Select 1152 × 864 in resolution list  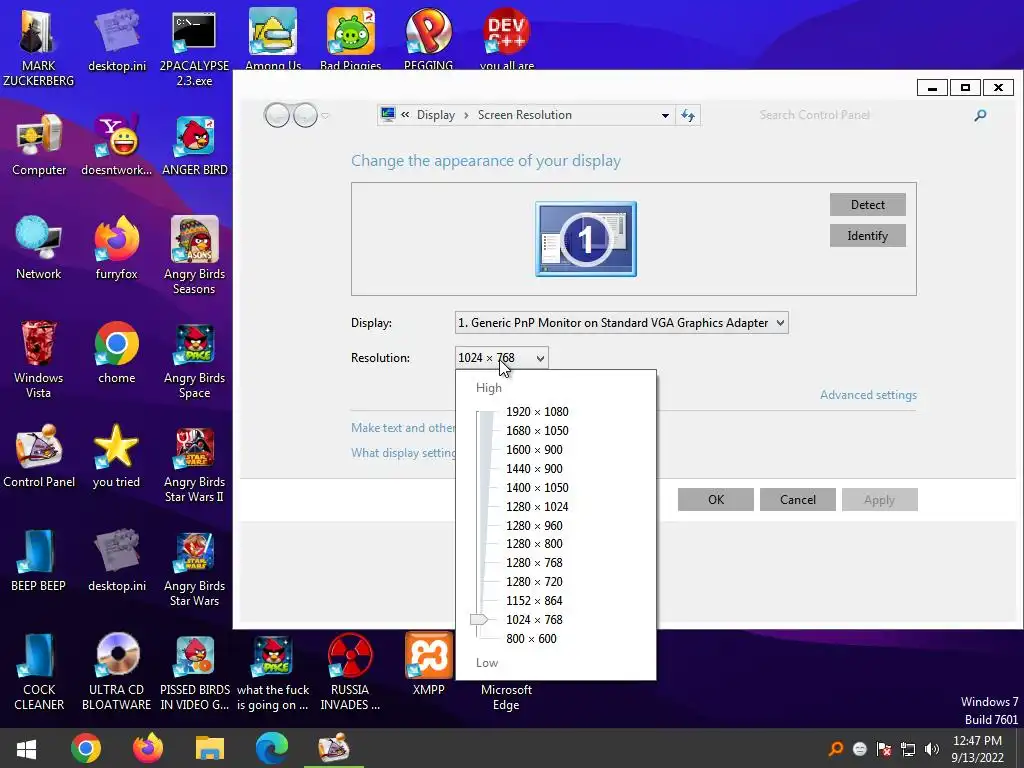click(534, 600)
